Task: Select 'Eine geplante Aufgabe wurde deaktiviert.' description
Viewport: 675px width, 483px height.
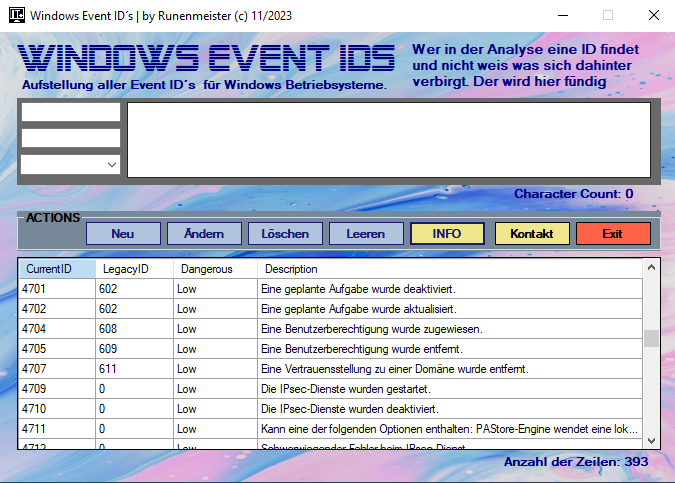Action: 450,289
